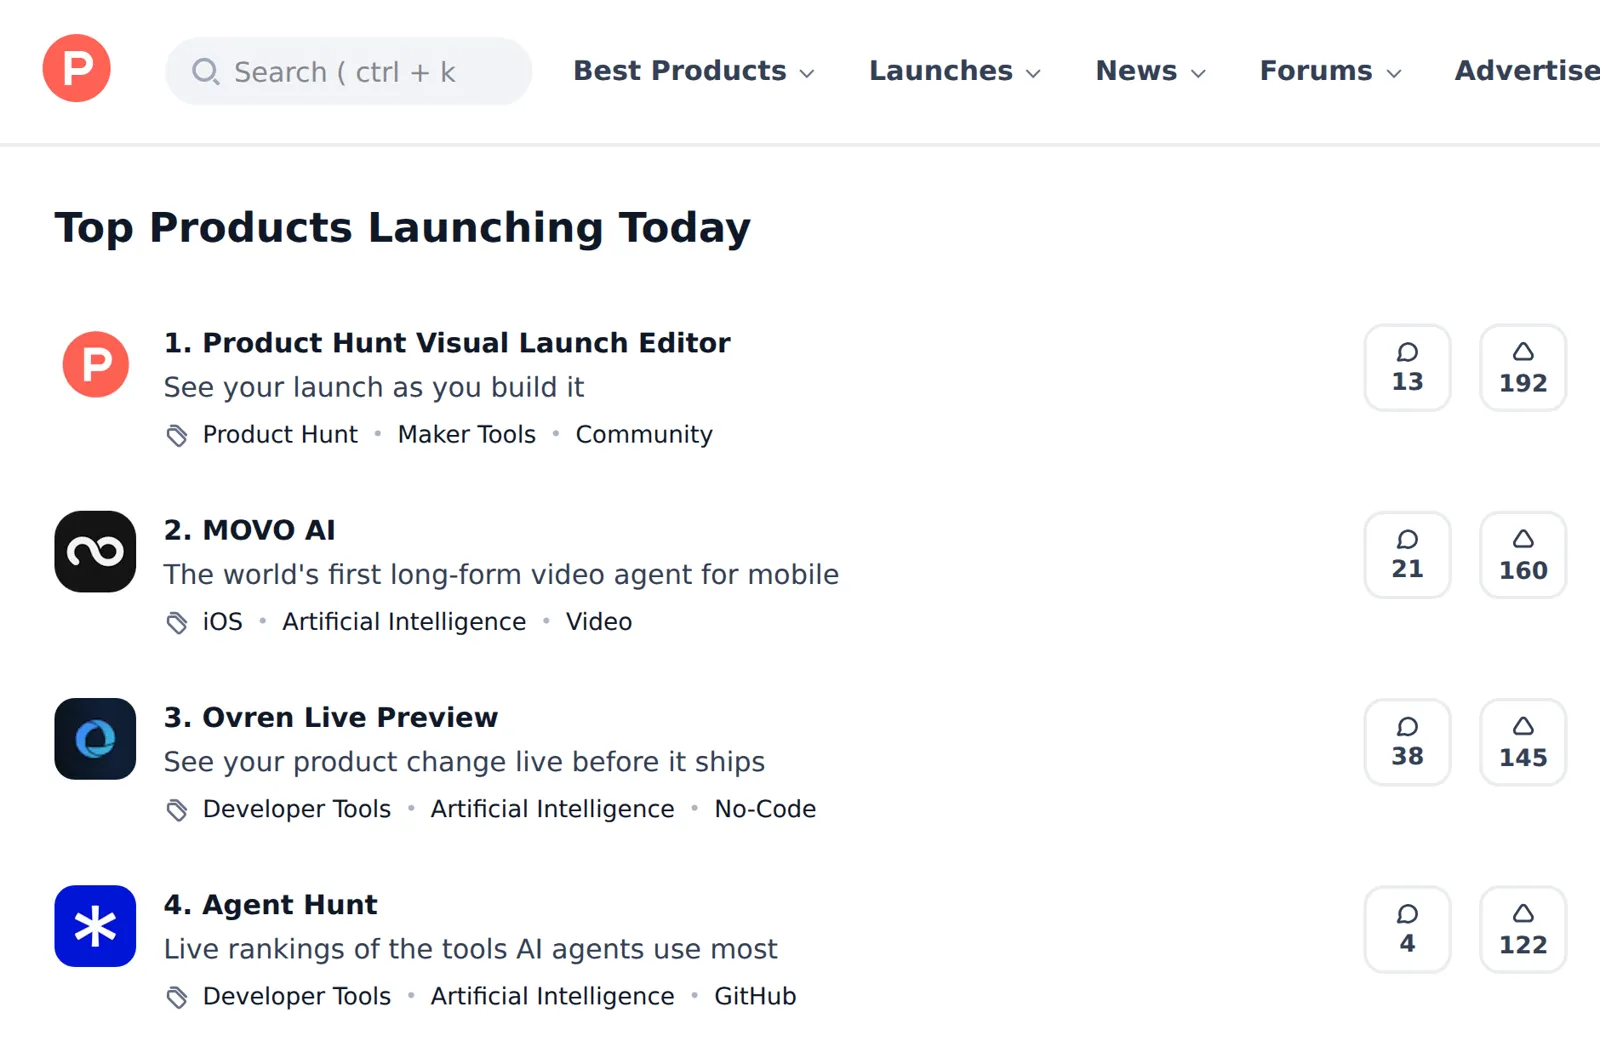1600x1047 pixels.
Task: Open the Product Hunt Visual Launch Editor title
Action: click(447, 343)
